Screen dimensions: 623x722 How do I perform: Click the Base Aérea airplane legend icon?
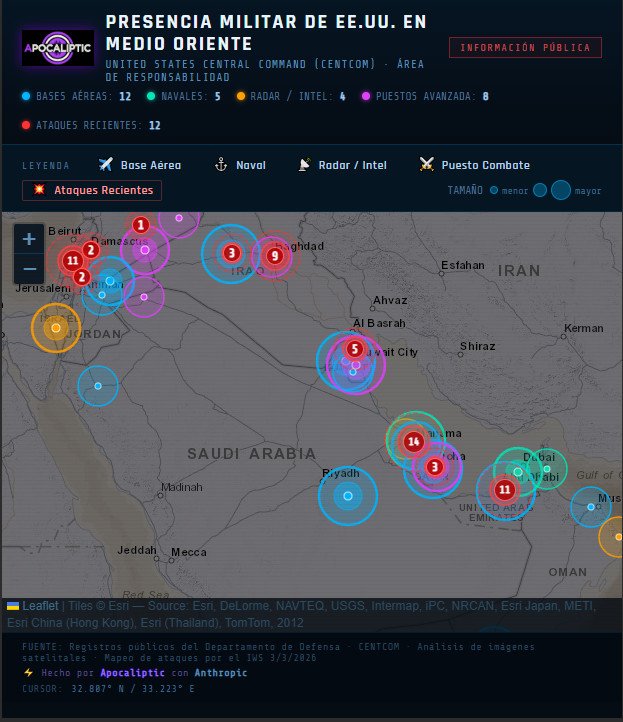coord(105,164)
